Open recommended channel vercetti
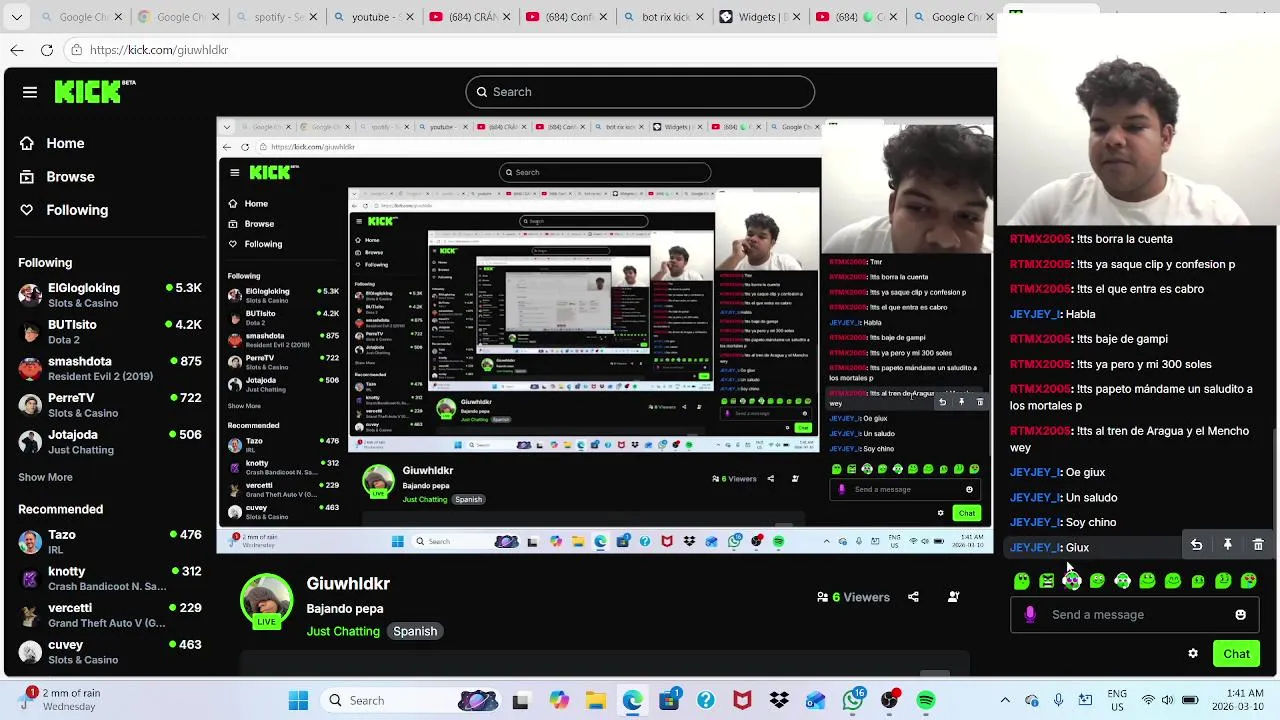 pos(110,615)
